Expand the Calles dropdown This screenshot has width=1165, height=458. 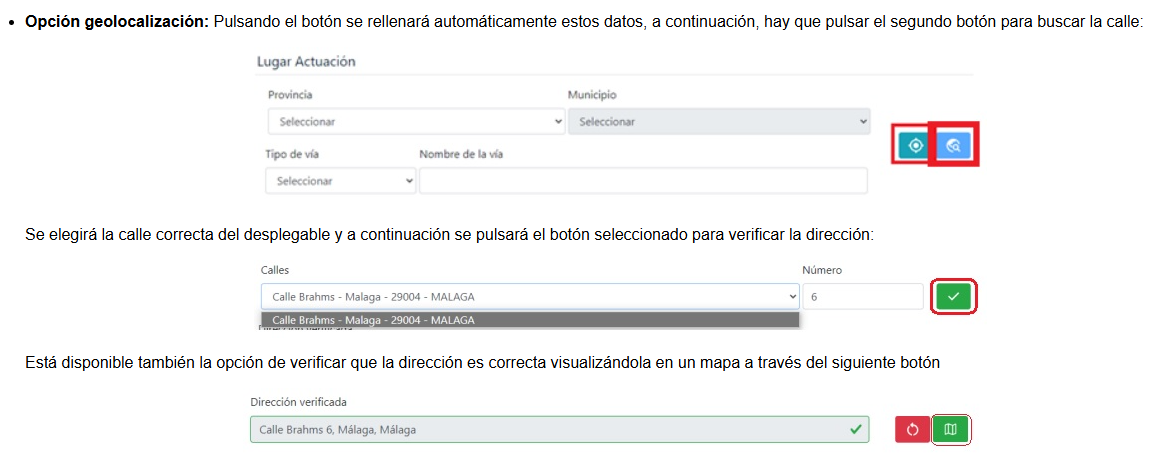[x=529, y=297]
